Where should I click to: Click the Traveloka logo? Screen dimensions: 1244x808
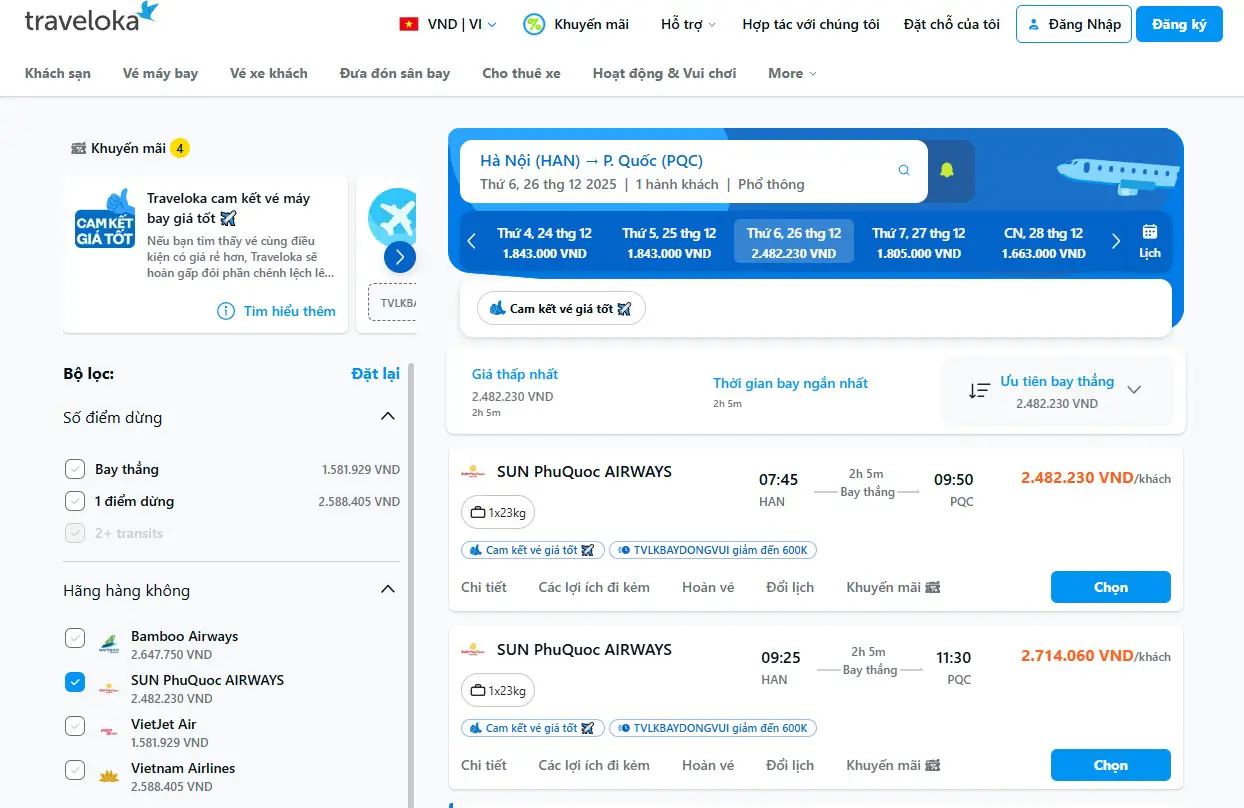coord(91,19)
